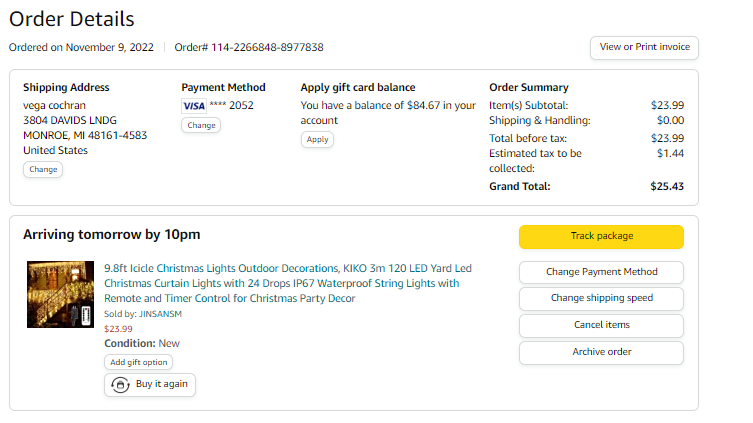The height and width of the screenshot is (423, 753).
Task: Open the Icicle Christmas Lights product link
Action: click(x=288, y=283)
